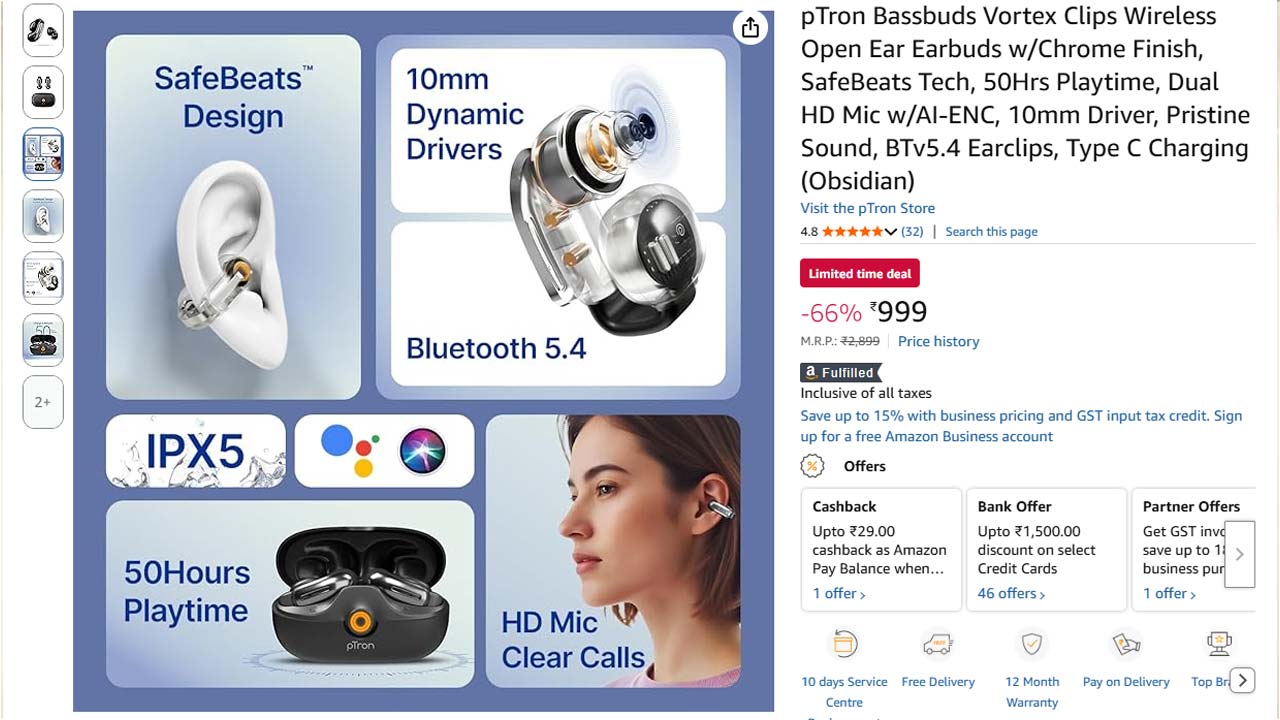The image size is (1280, 720).
Task: Open the 32 ratings count link
Action: (x=912, y=232)
